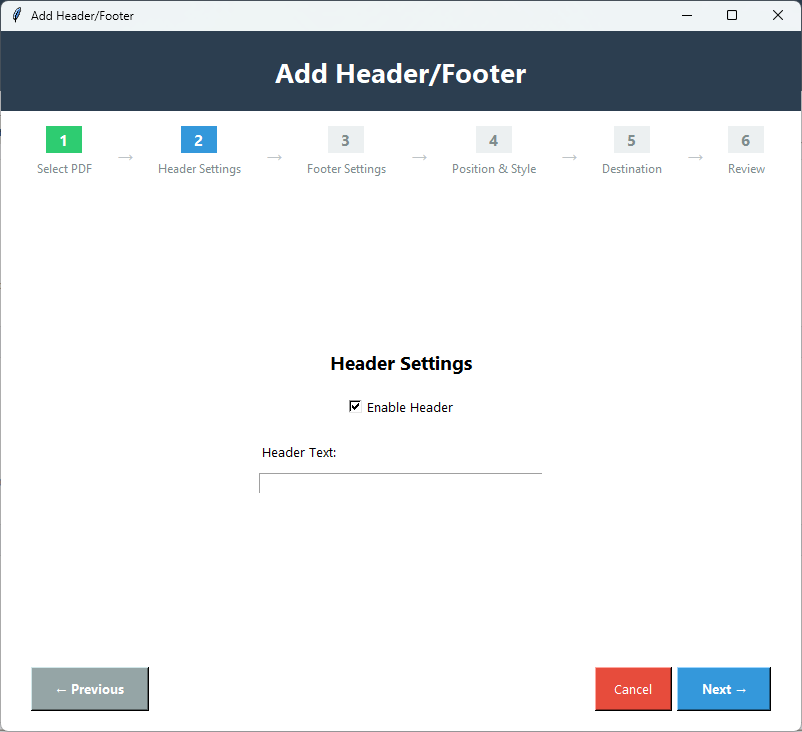Open the Review step label
802x732 pixels.
click(745, 168)
